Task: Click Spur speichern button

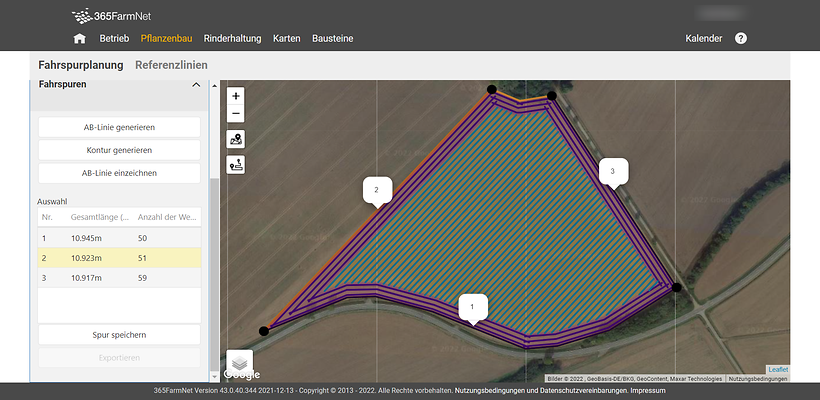Action: click(x=119, y=334)
